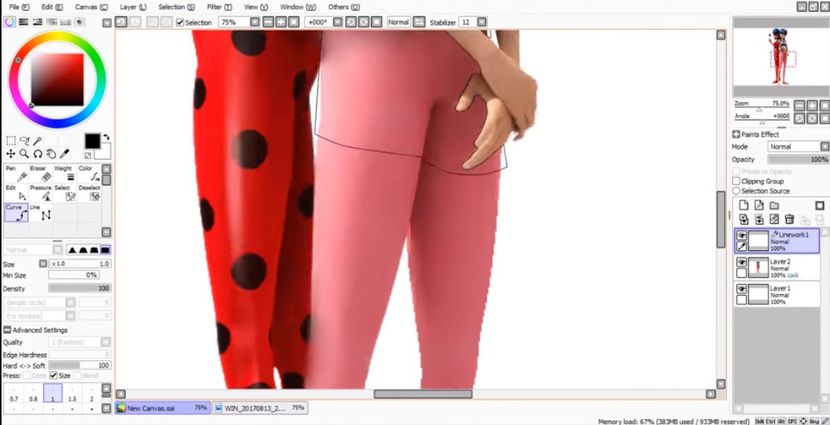This screenshot has height=425, width=830.
Task: Click the zoom out button in toolbar
Action: pos(268,22)
